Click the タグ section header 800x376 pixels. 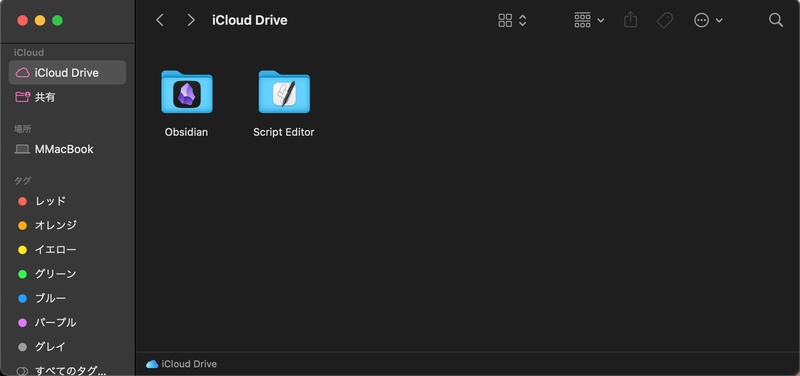pyautogui.click(x=22, y=181)
